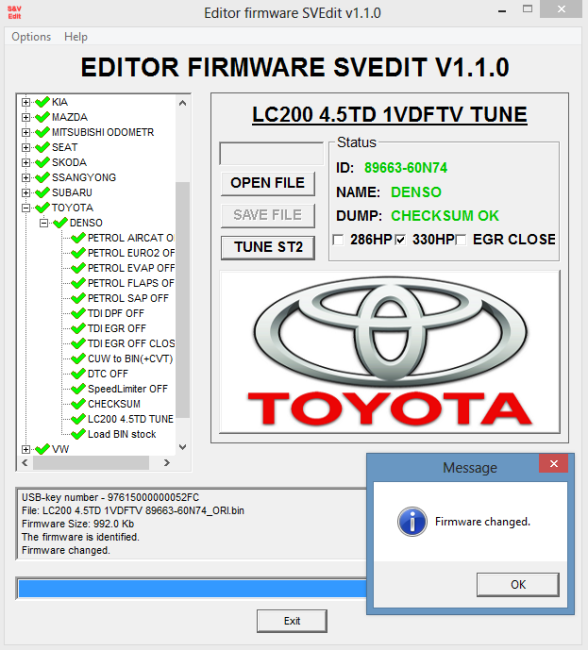Click the green checkmark icon beside SEAT
Image resolution: width=588 pixels, height=650 pixels.
(42, 147)
